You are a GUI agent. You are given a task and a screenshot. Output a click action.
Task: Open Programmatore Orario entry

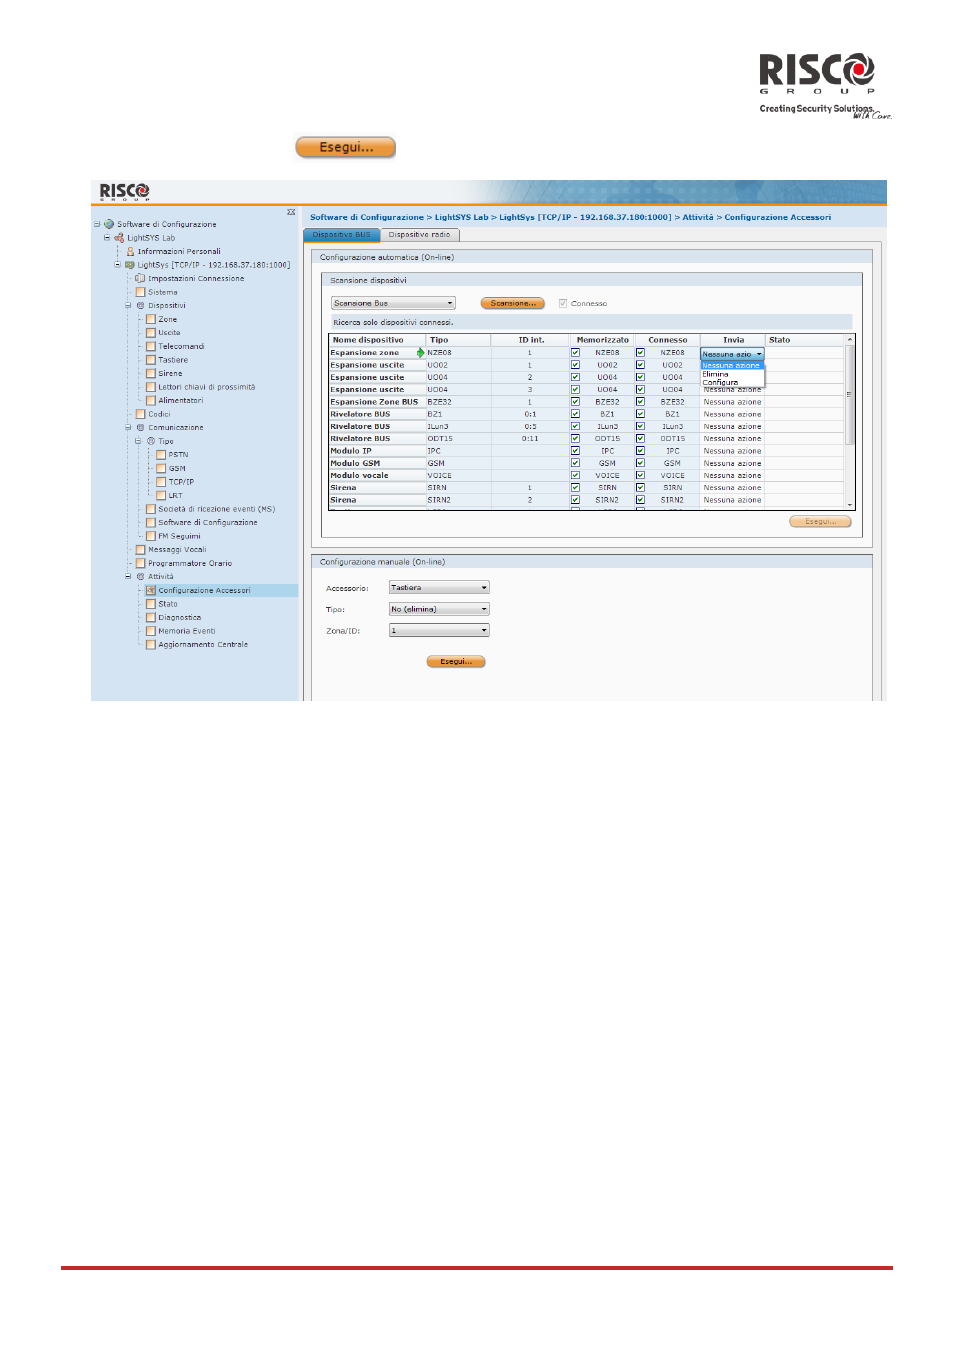[190, 563]
